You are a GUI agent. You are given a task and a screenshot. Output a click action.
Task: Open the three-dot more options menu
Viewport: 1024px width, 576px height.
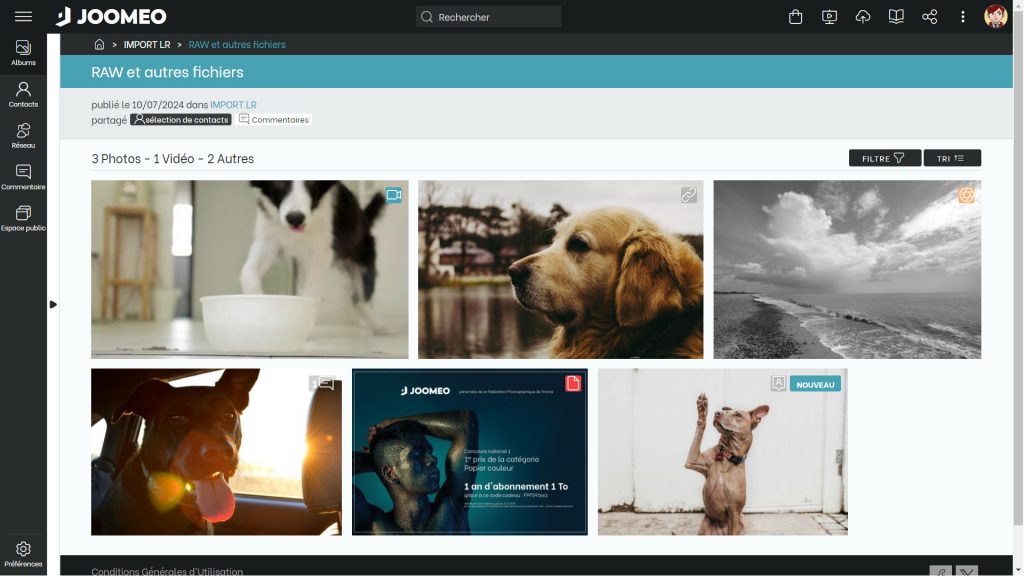(963, 17)
